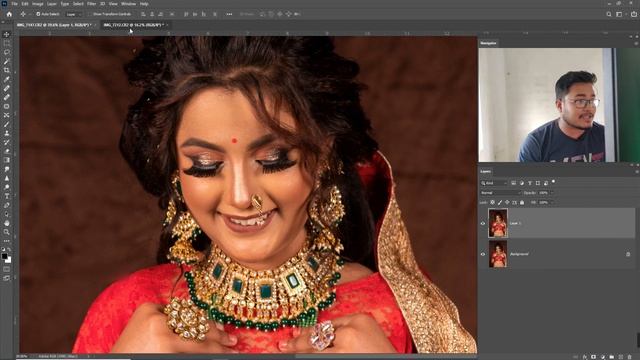Open the layer filter Kind dropdown
This screenshot has height=360, width=640.
493,183
